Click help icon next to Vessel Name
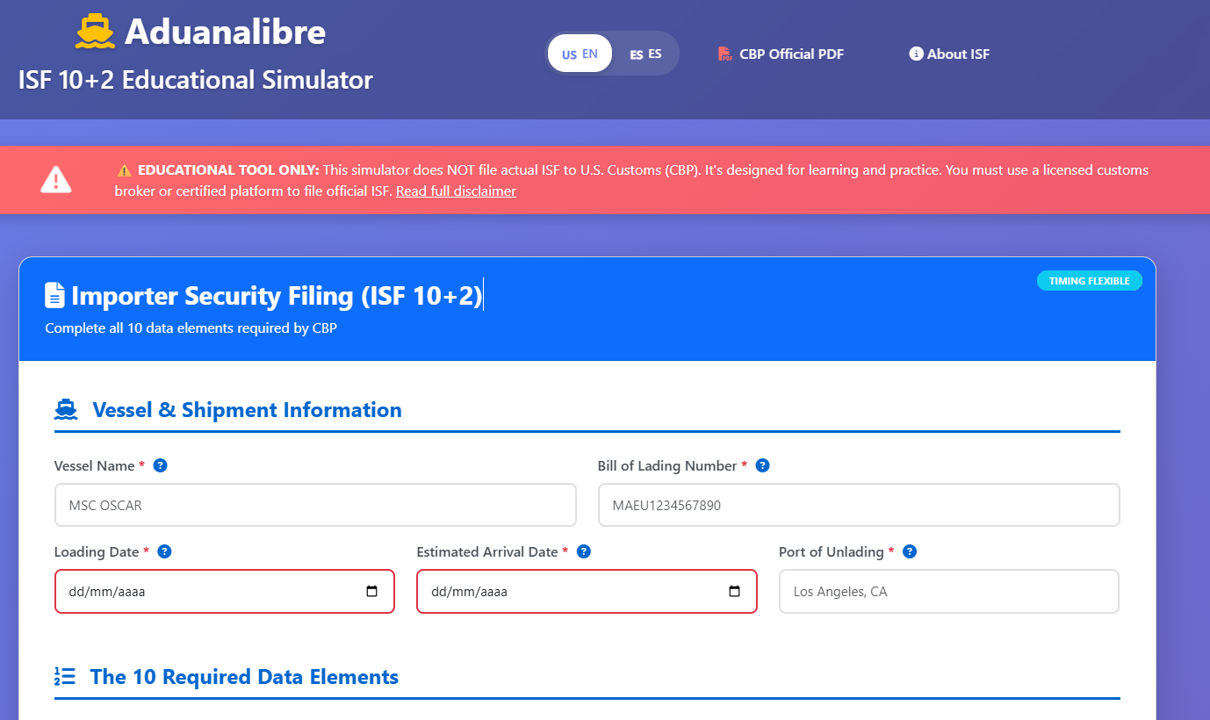This screenshot has width=1210, height=720. (160, 466)
